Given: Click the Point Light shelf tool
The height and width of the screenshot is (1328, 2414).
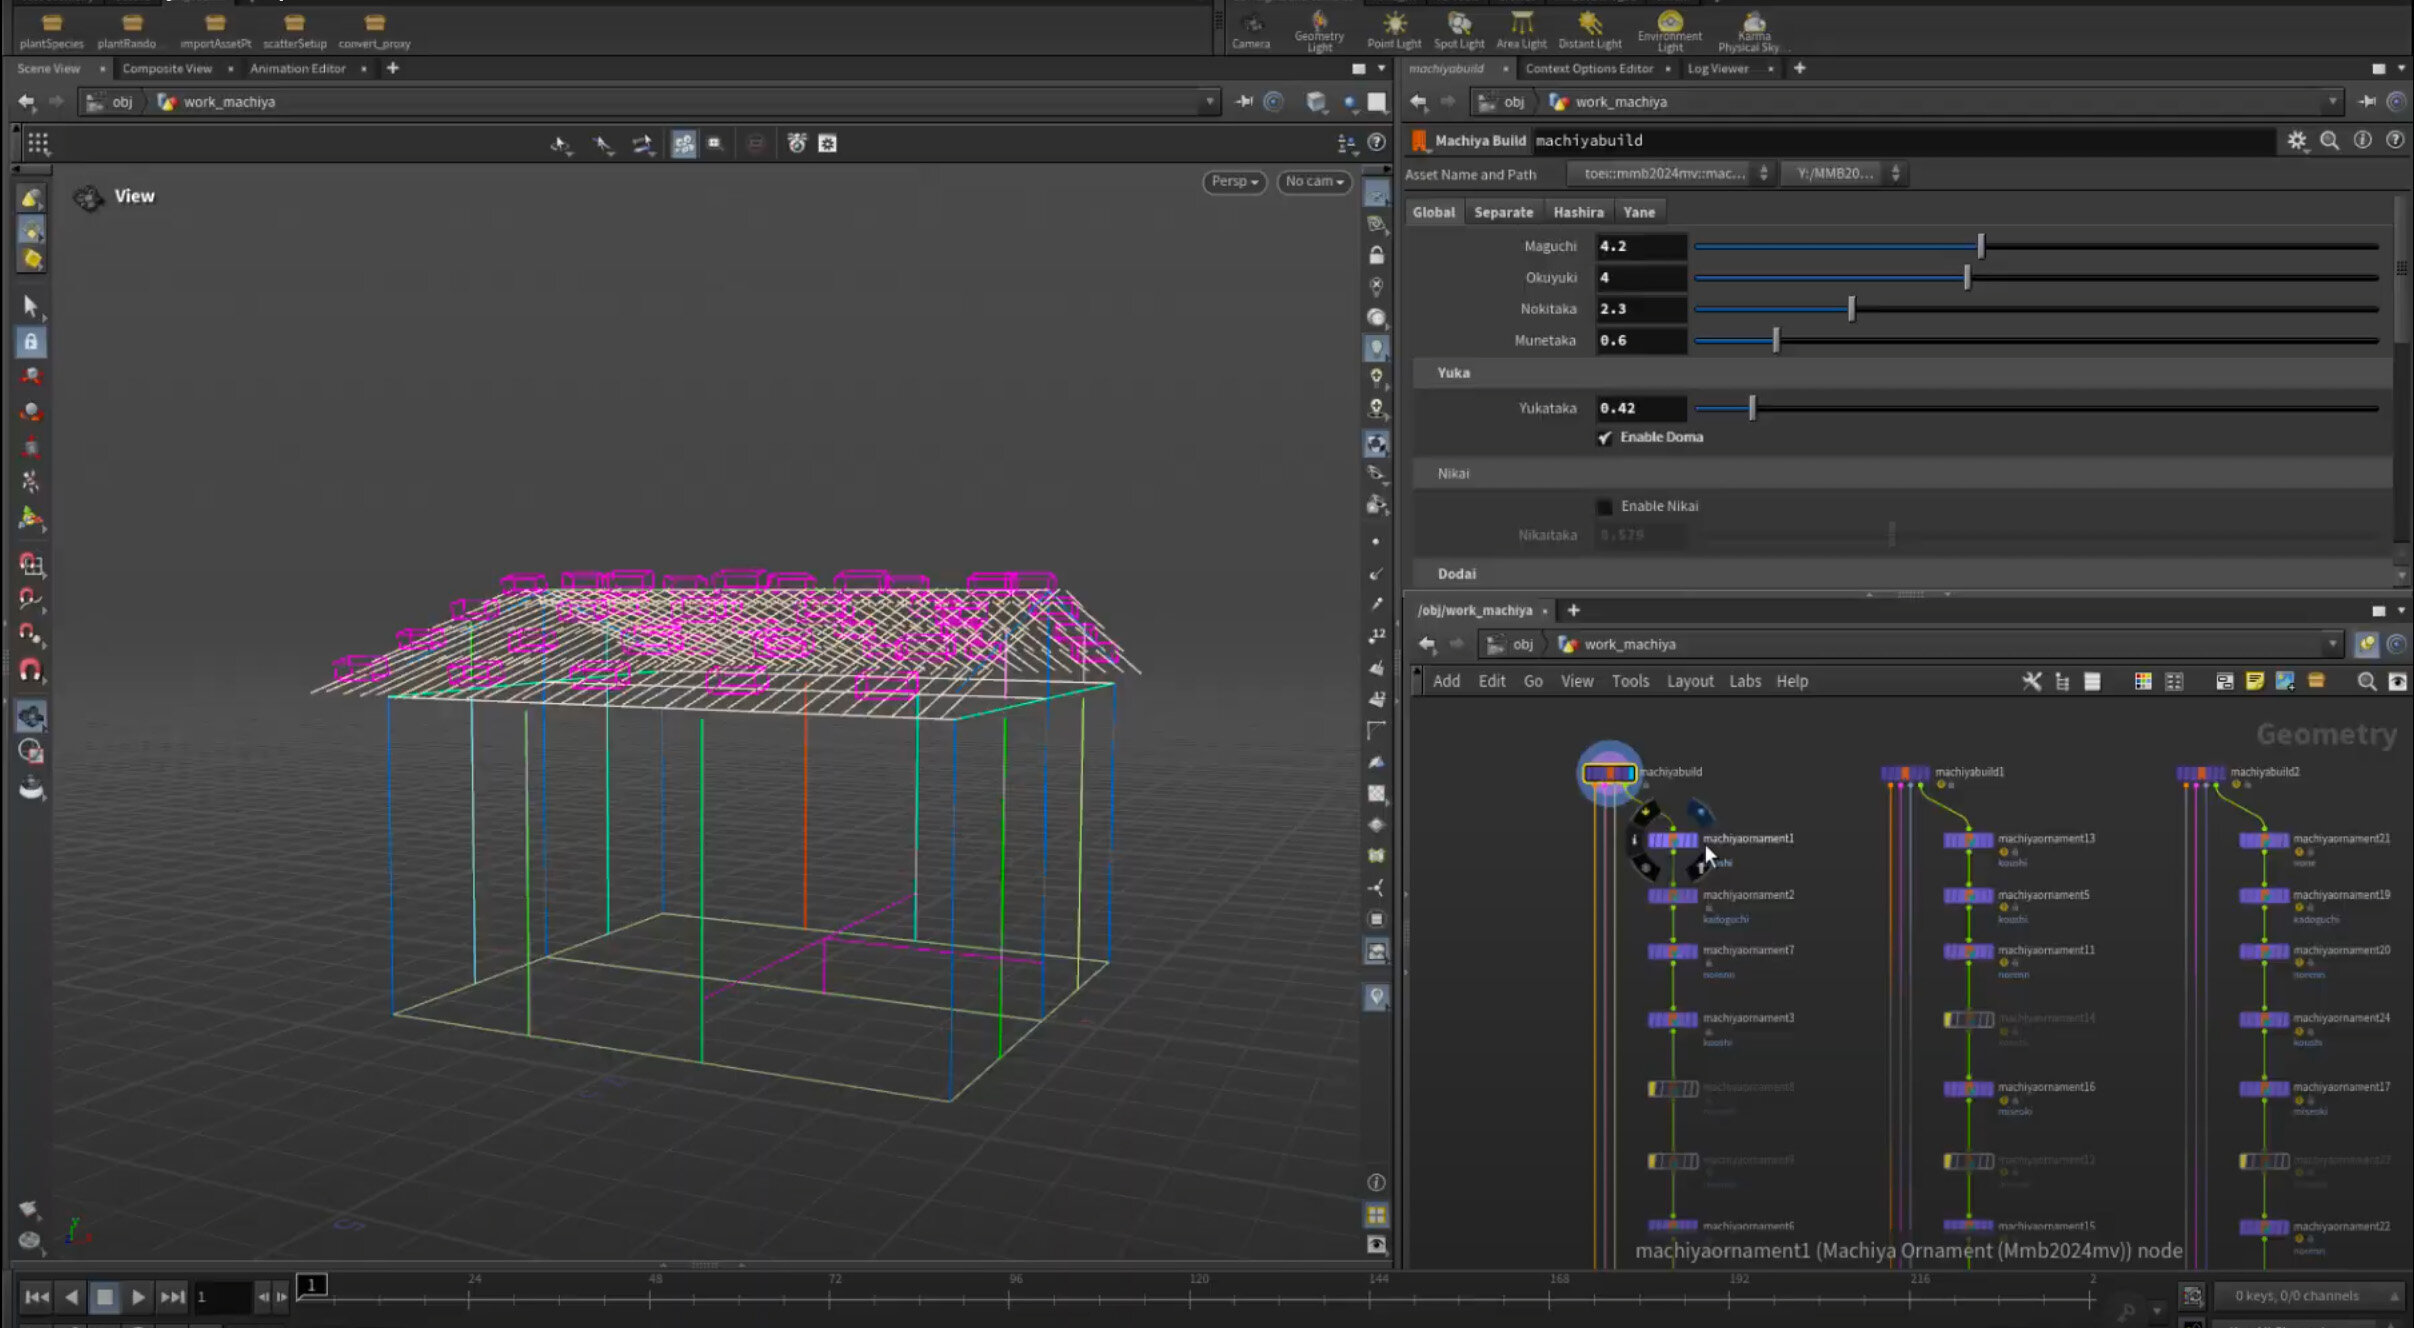Looking at the screenshot, I should tap(1393, 28).
